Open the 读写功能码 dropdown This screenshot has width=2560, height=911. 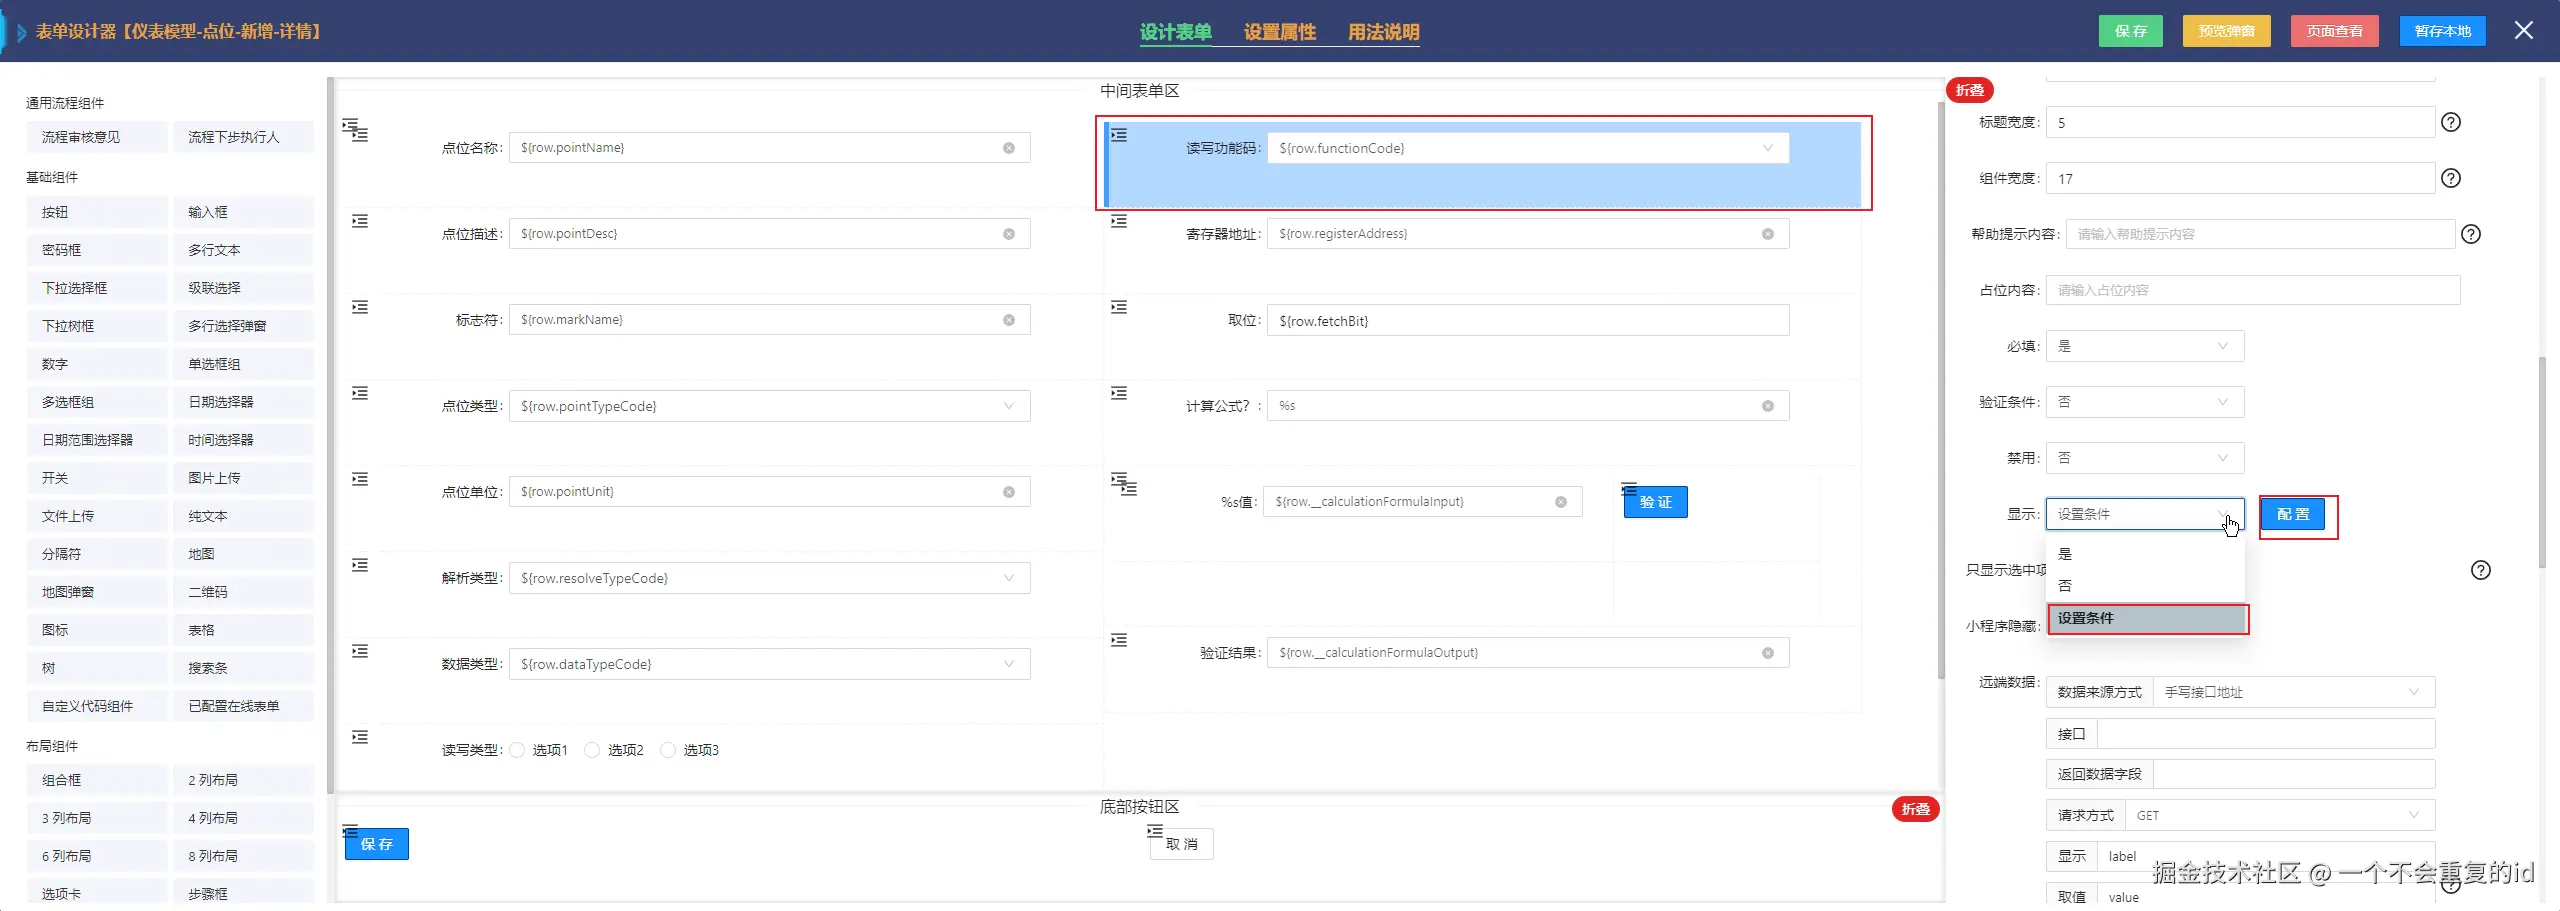click(1527, 148)
